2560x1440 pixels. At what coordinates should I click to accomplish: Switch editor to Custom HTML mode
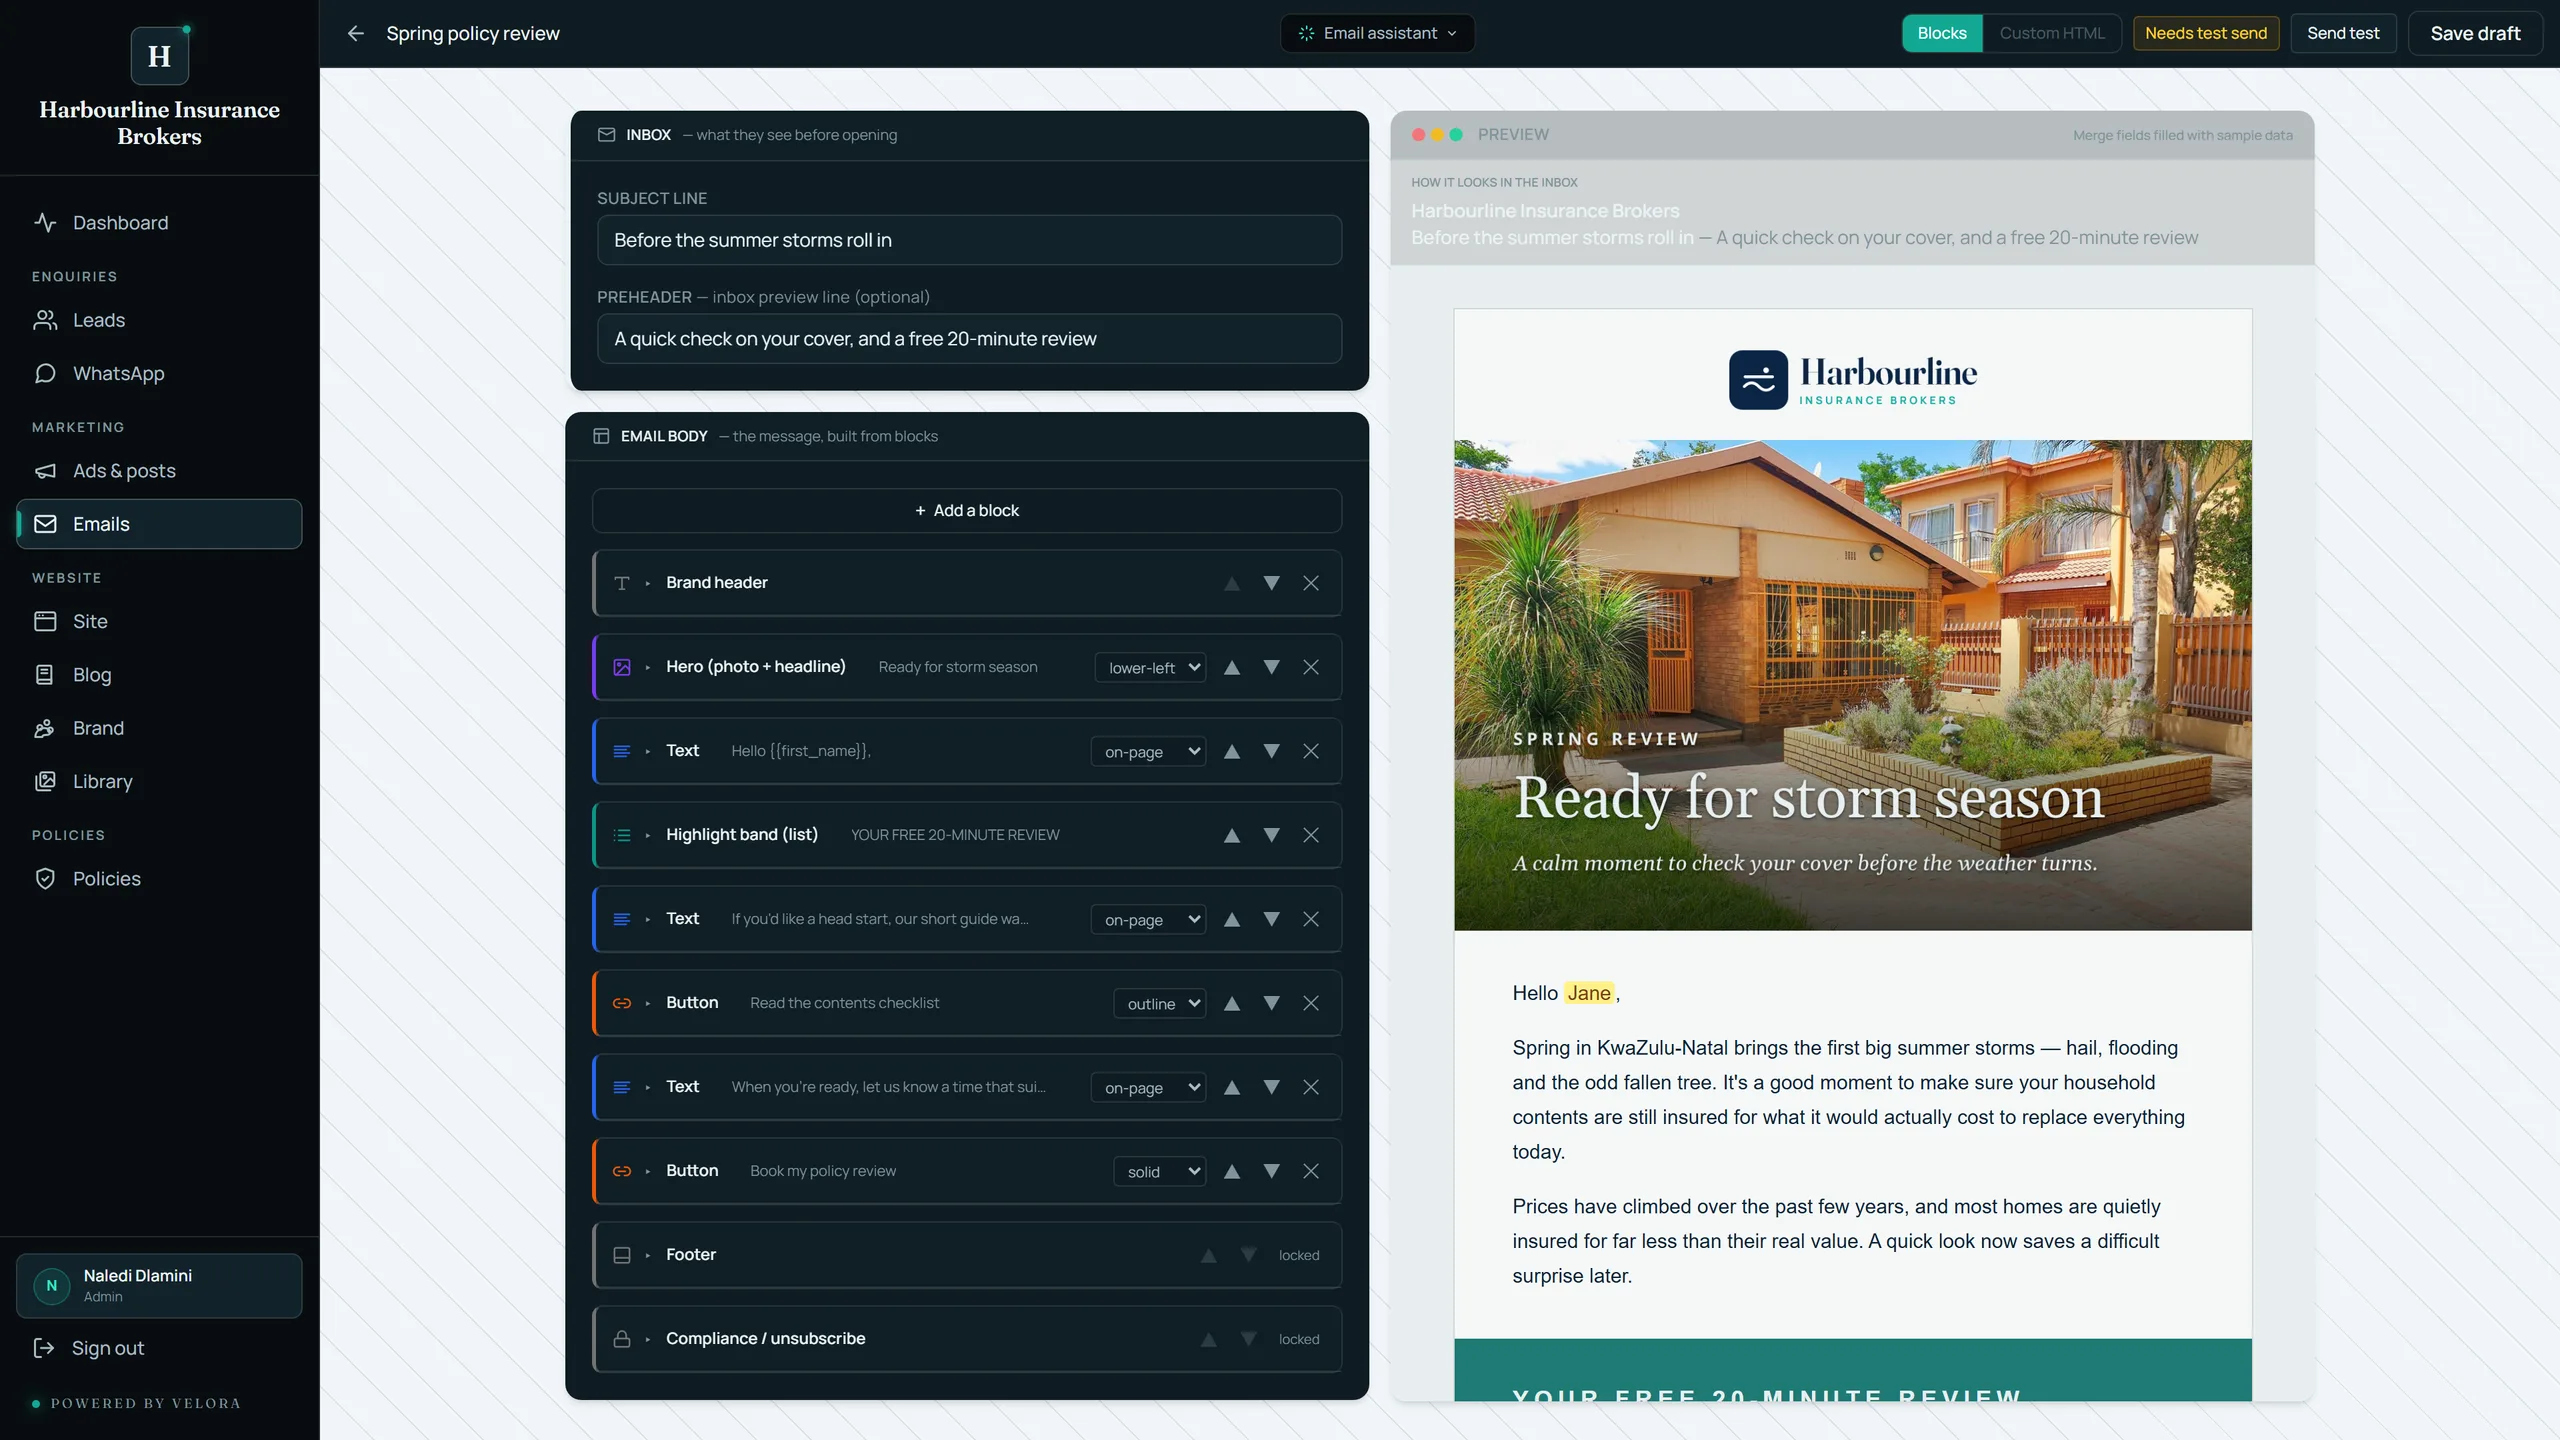(2052, 33)
